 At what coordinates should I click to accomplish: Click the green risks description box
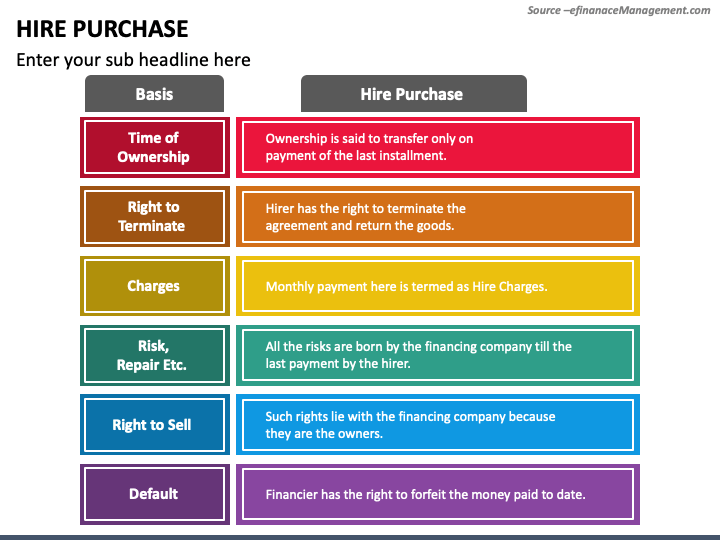coord(438,355)
